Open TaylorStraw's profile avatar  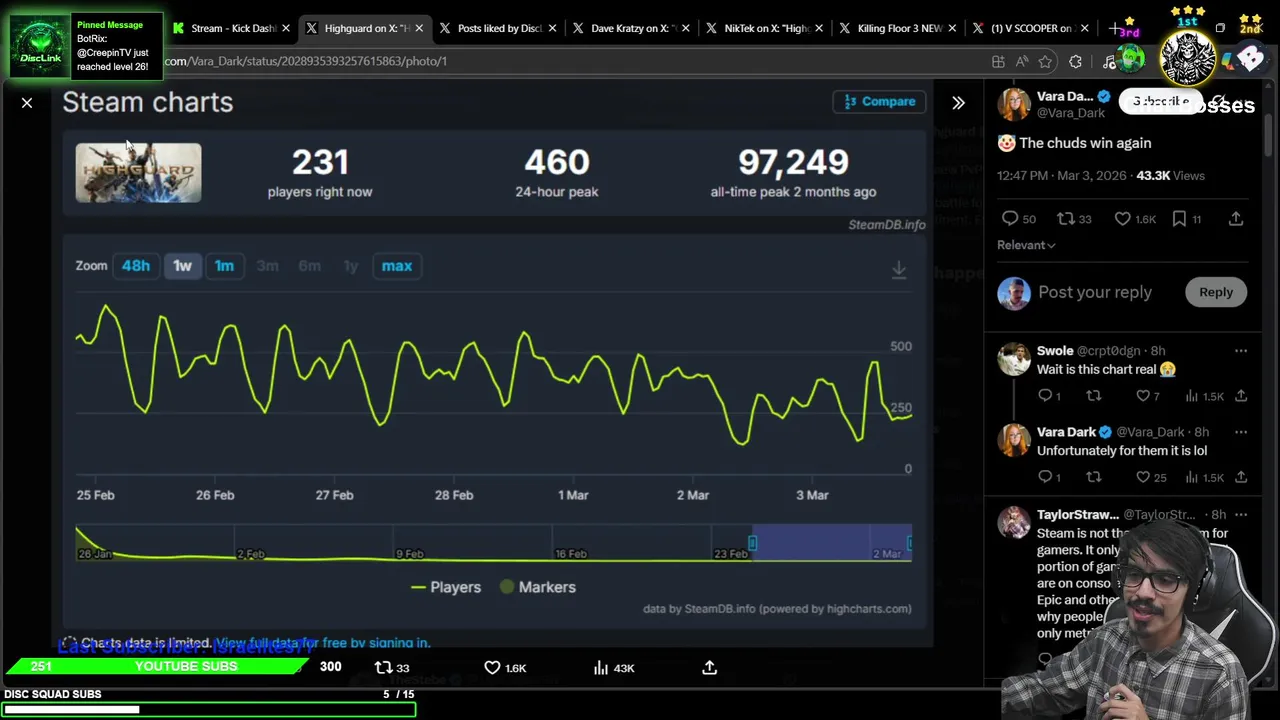coord(1013,522)
